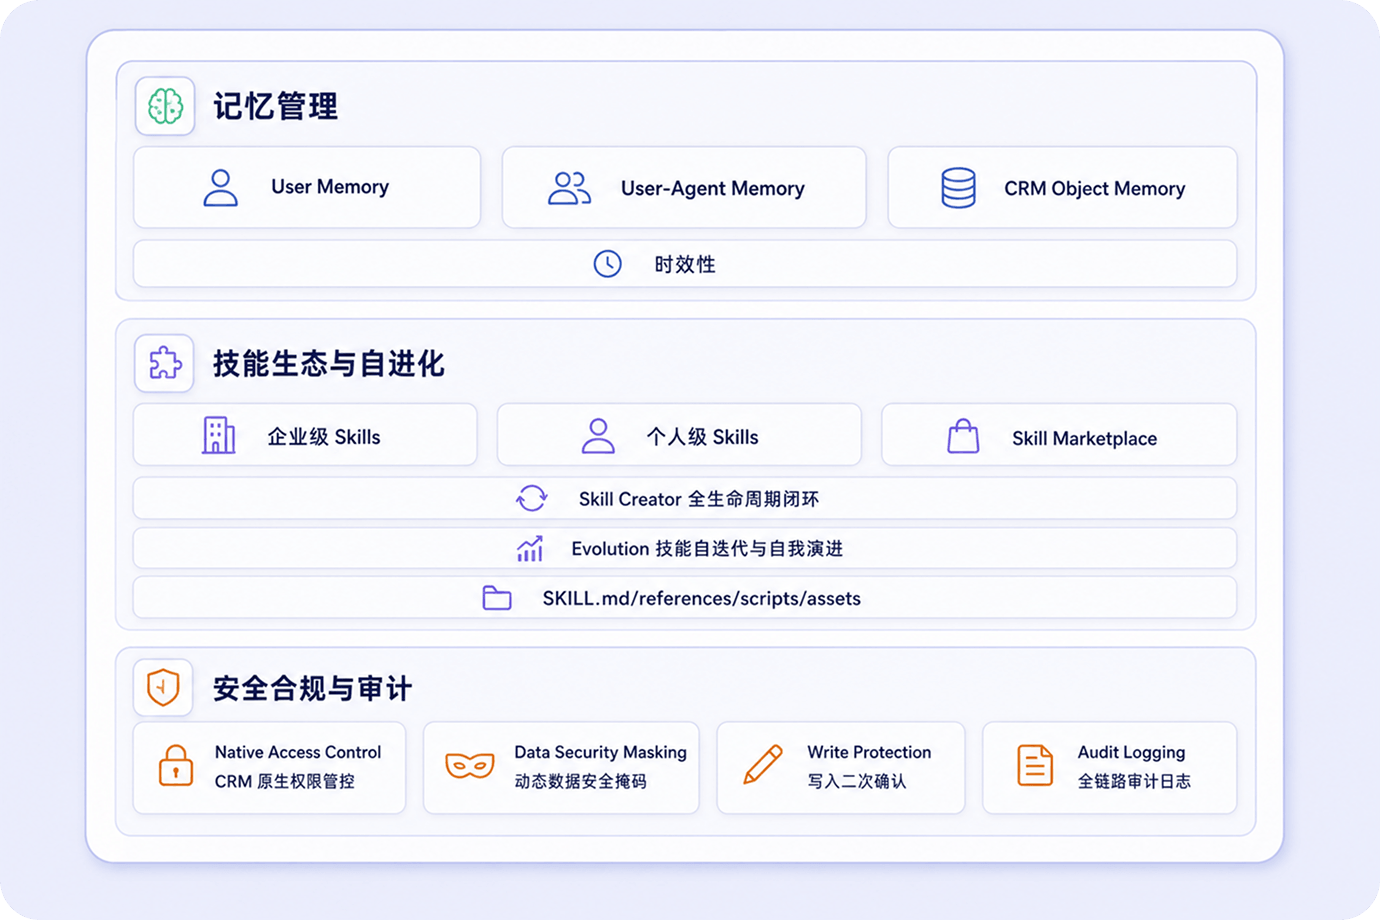Click the Data Security Masking title text
The height and width of the screenshot is (920, 1380).
(600, 752)
